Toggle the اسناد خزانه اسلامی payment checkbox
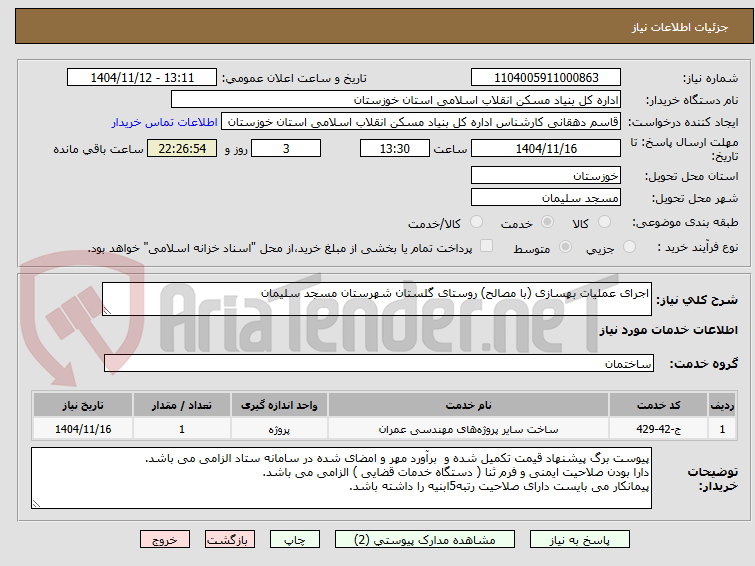 (486, 246)
